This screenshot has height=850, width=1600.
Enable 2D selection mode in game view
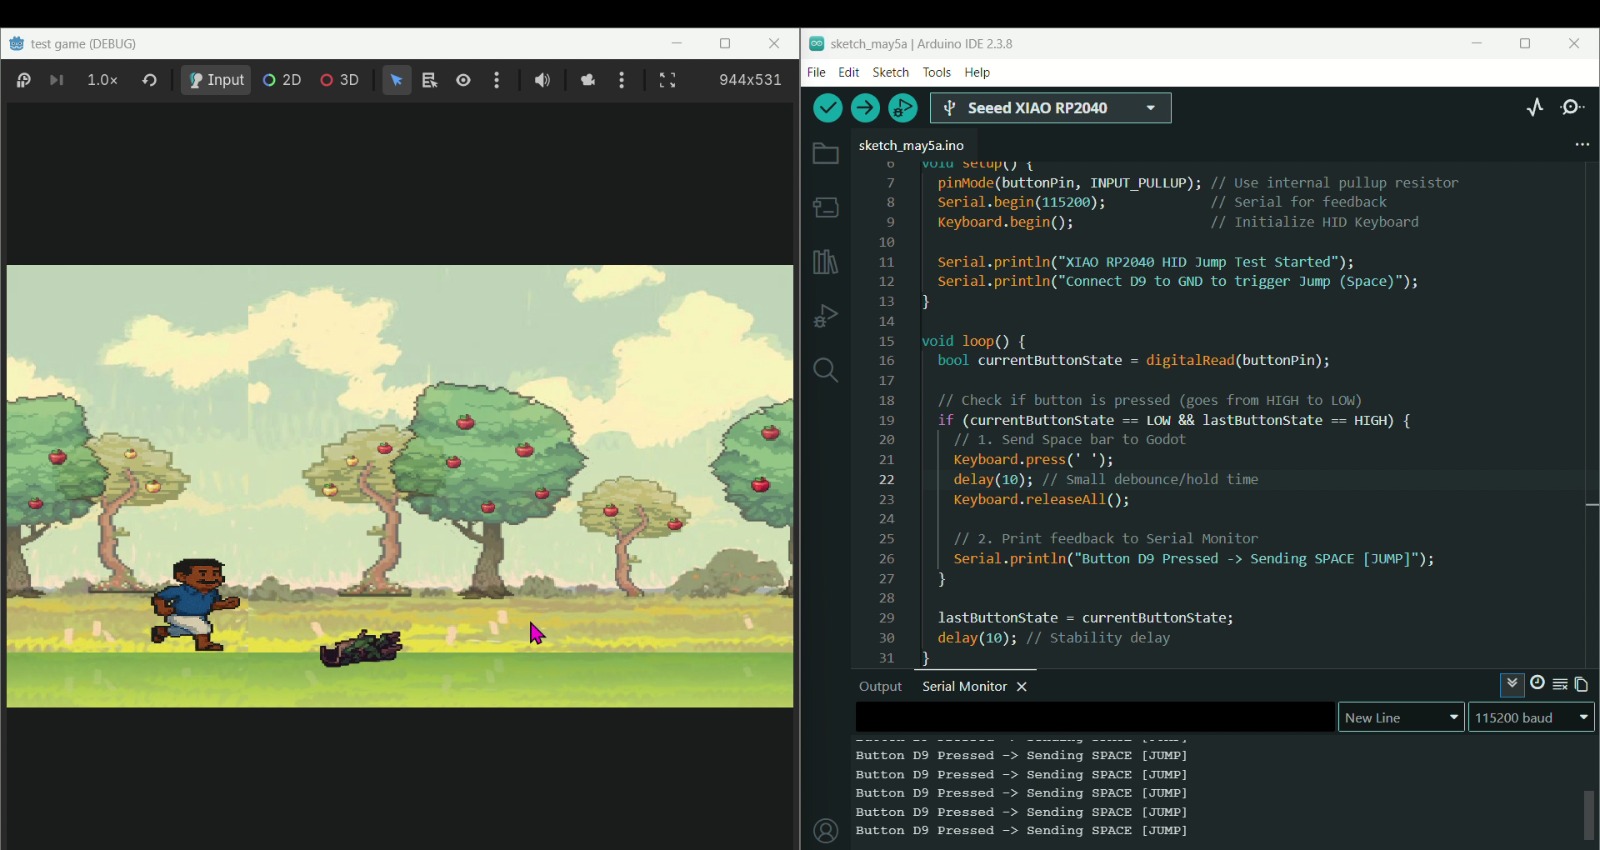coord(282,80)
